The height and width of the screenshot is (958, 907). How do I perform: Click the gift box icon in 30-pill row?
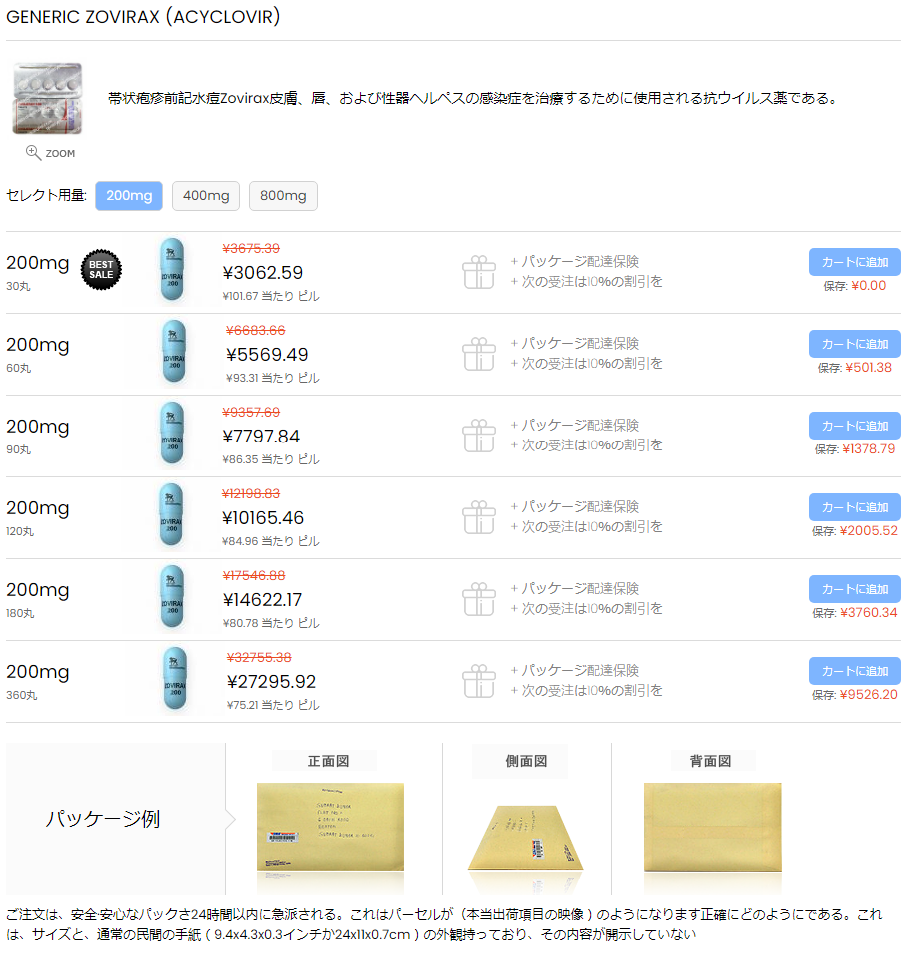coord(479,272)
